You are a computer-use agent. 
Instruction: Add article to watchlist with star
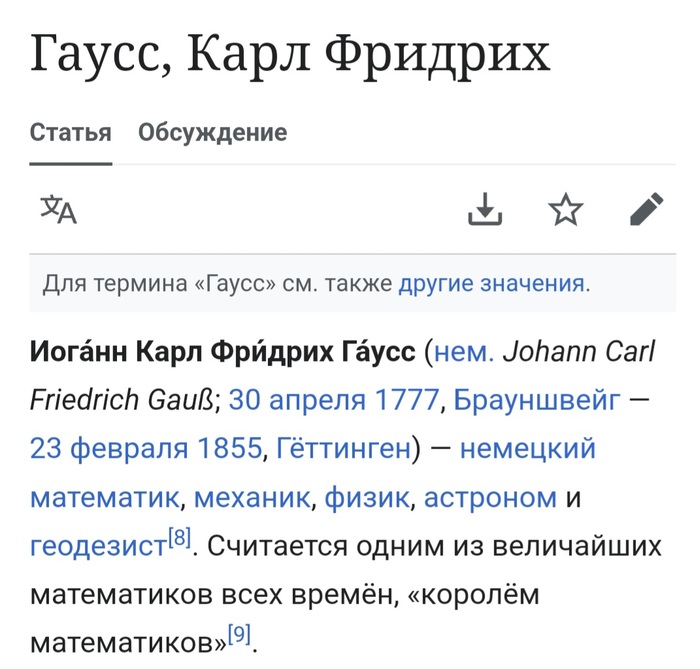pyautogui.click(x=566, y=209)
